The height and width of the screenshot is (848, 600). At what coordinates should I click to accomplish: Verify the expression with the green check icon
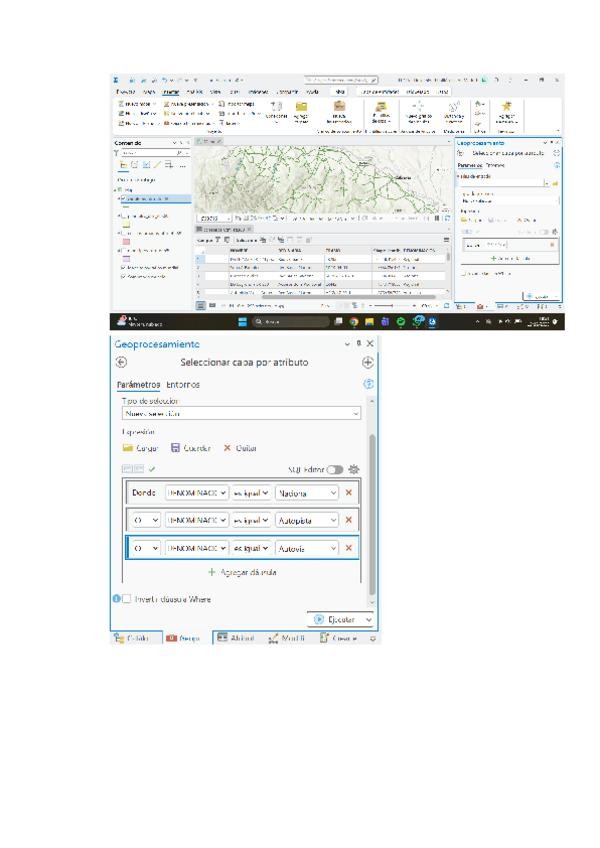(151, 469)
